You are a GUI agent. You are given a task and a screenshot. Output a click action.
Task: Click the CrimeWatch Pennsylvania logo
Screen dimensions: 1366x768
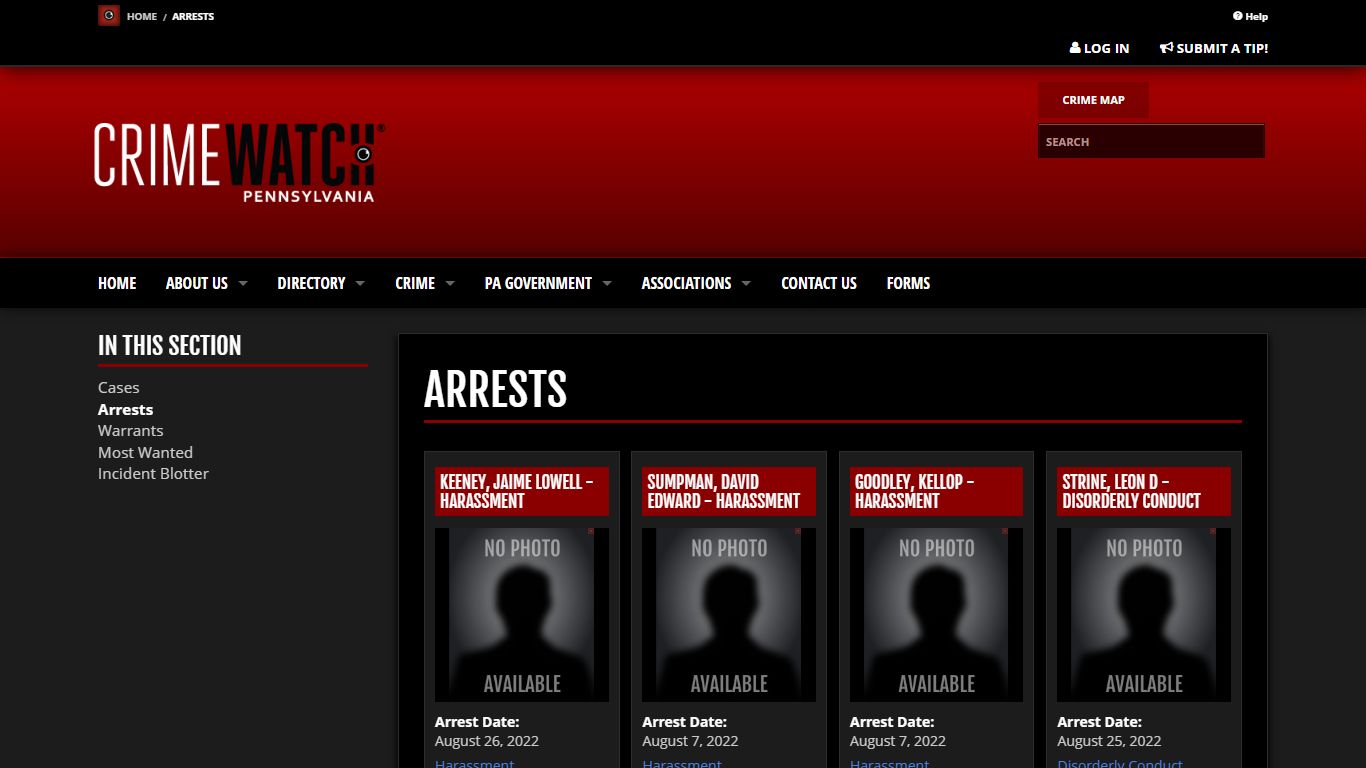tap(239, 161)
